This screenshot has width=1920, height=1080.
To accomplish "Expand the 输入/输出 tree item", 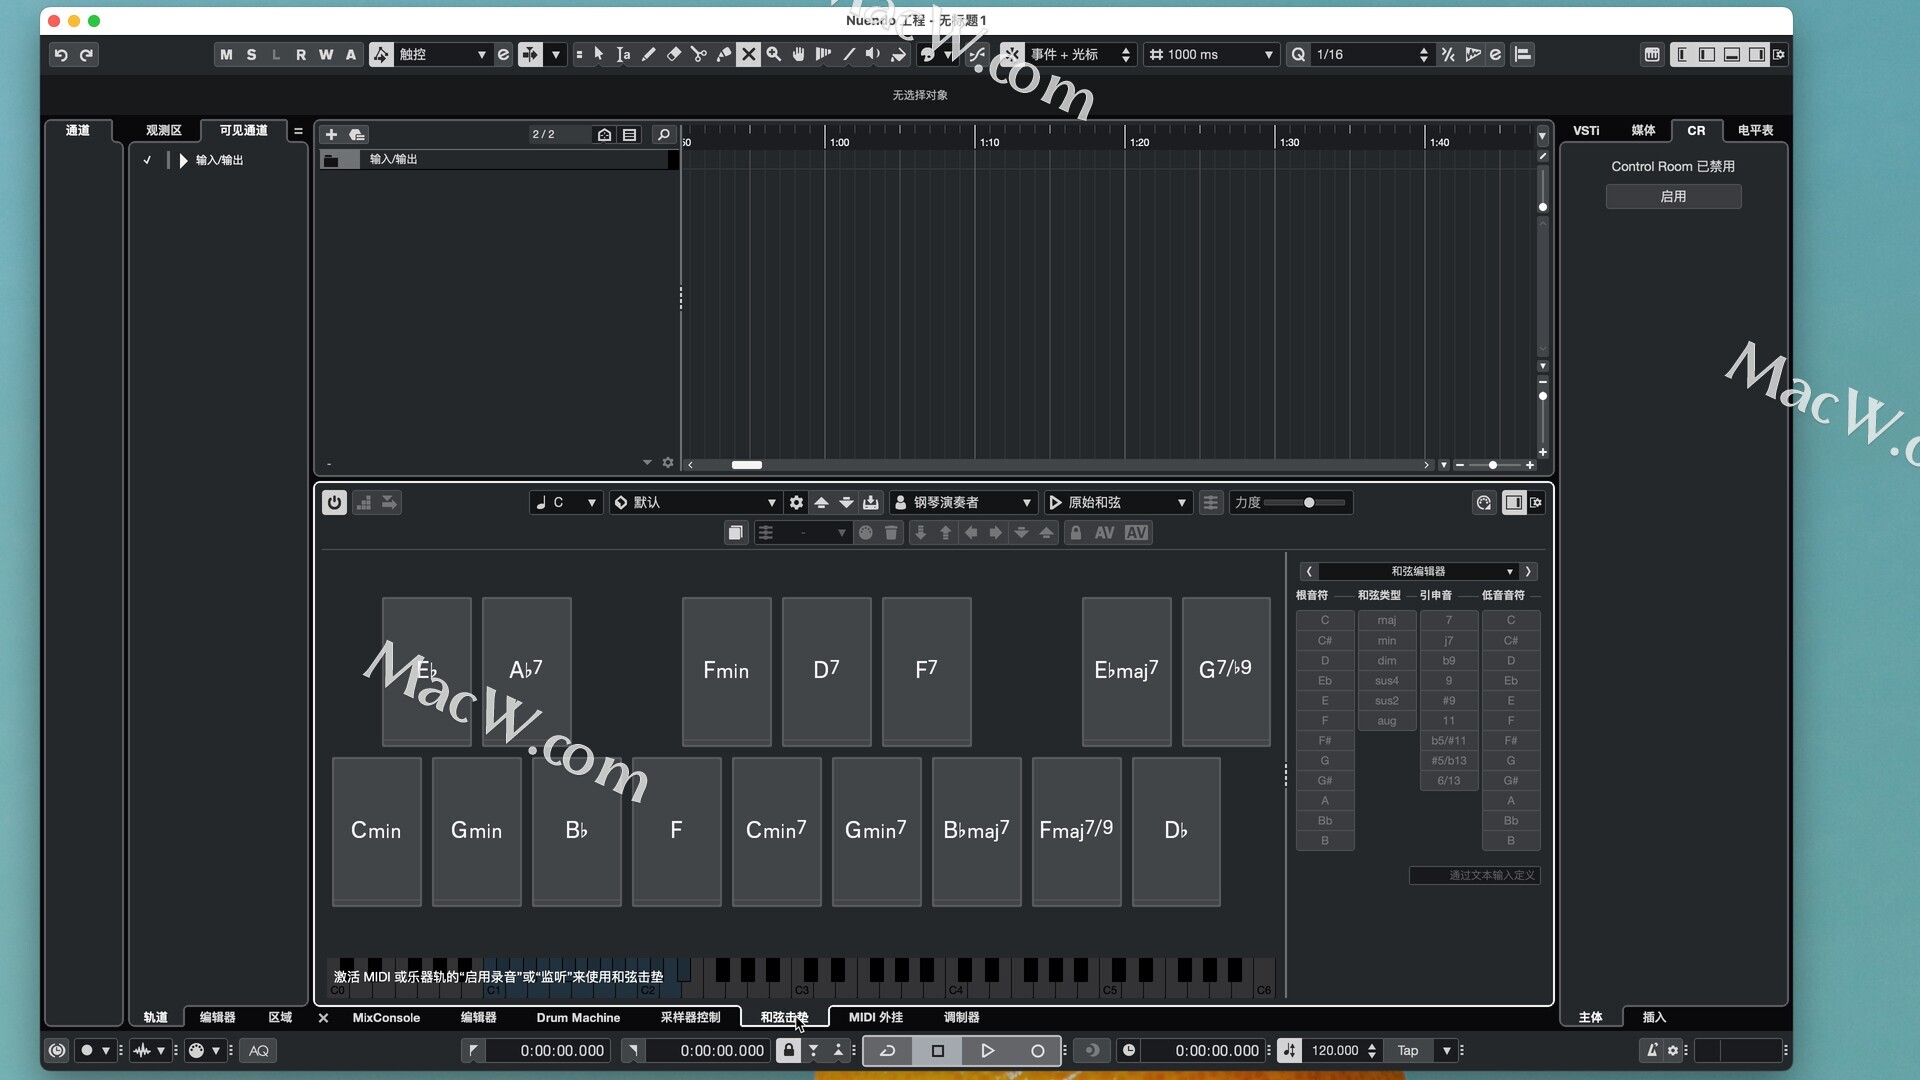I will pos(183,160).
